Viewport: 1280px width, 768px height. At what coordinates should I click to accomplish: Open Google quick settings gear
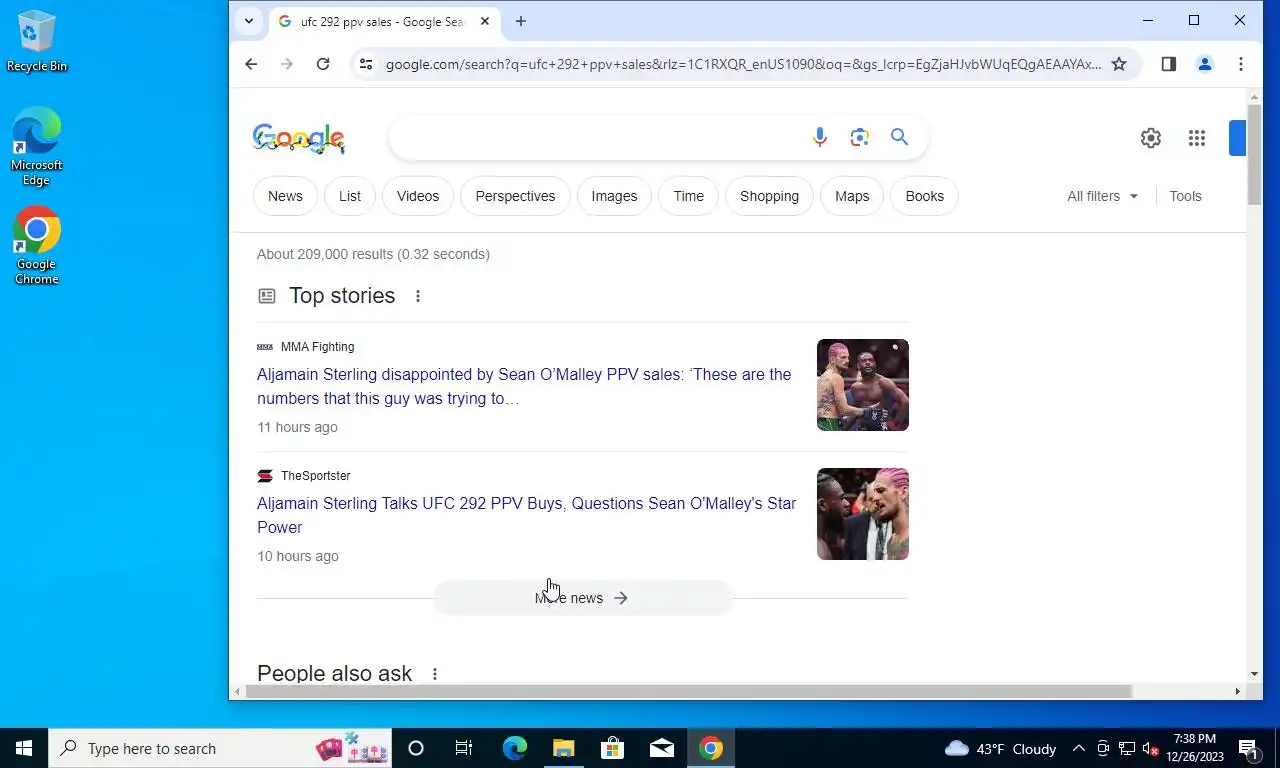pyautogui.click(x=1151, y=138)
